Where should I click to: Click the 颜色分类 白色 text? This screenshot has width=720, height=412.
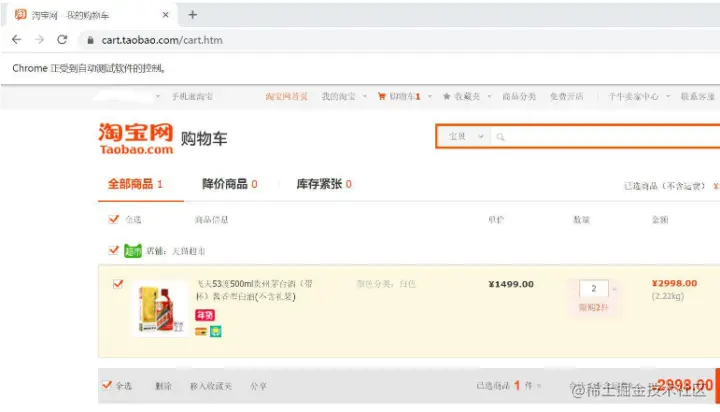point(386,284)
